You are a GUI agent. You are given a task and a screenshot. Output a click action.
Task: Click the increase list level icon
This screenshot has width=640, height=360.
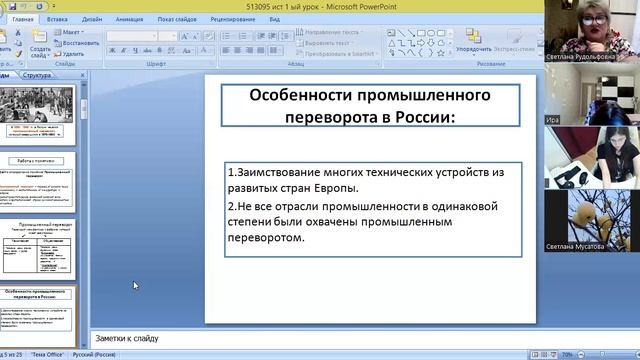point(272,36)
